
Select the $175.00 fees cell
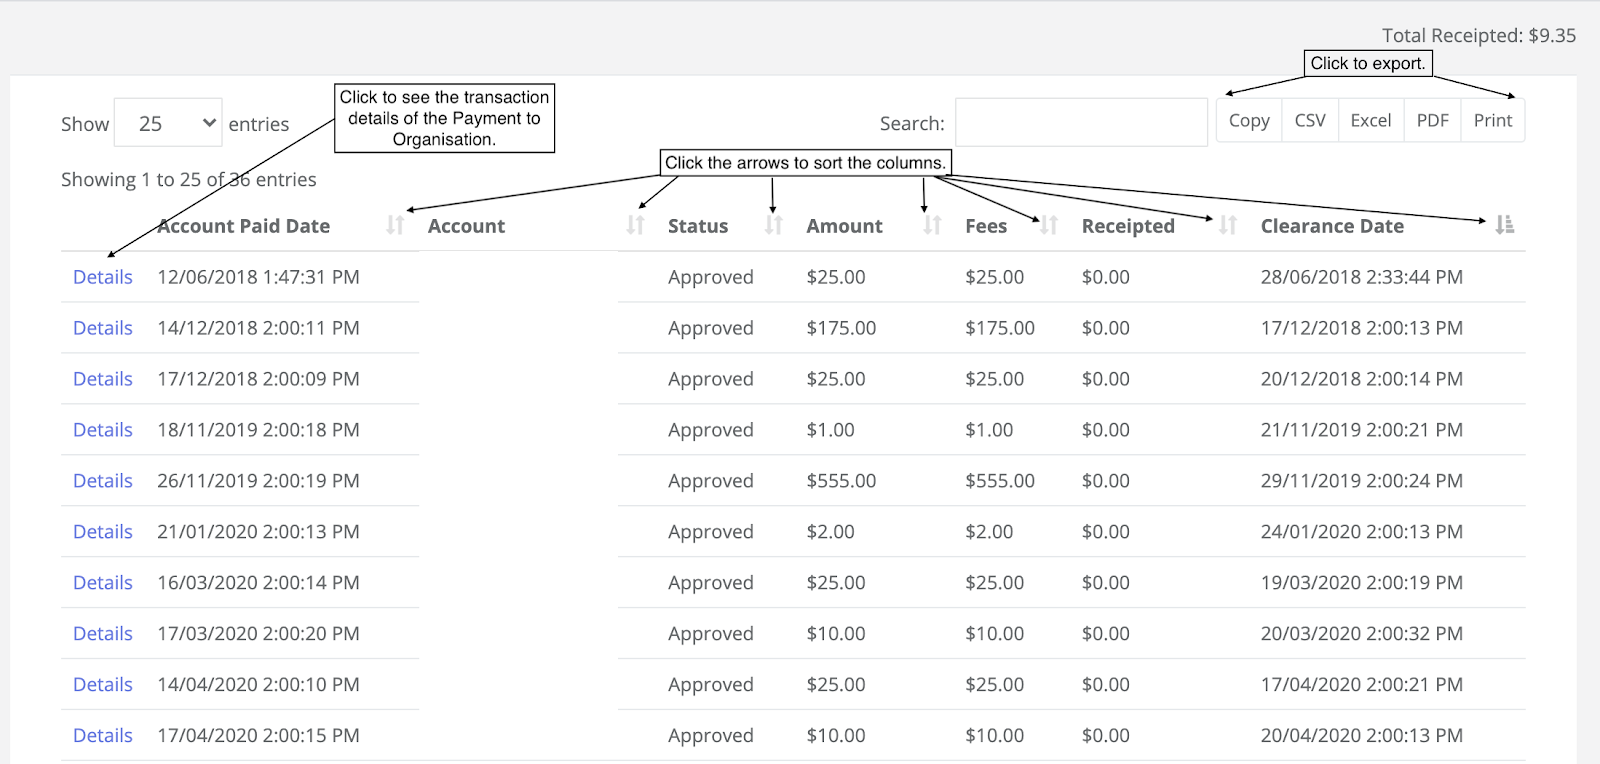click(1000, 328)
